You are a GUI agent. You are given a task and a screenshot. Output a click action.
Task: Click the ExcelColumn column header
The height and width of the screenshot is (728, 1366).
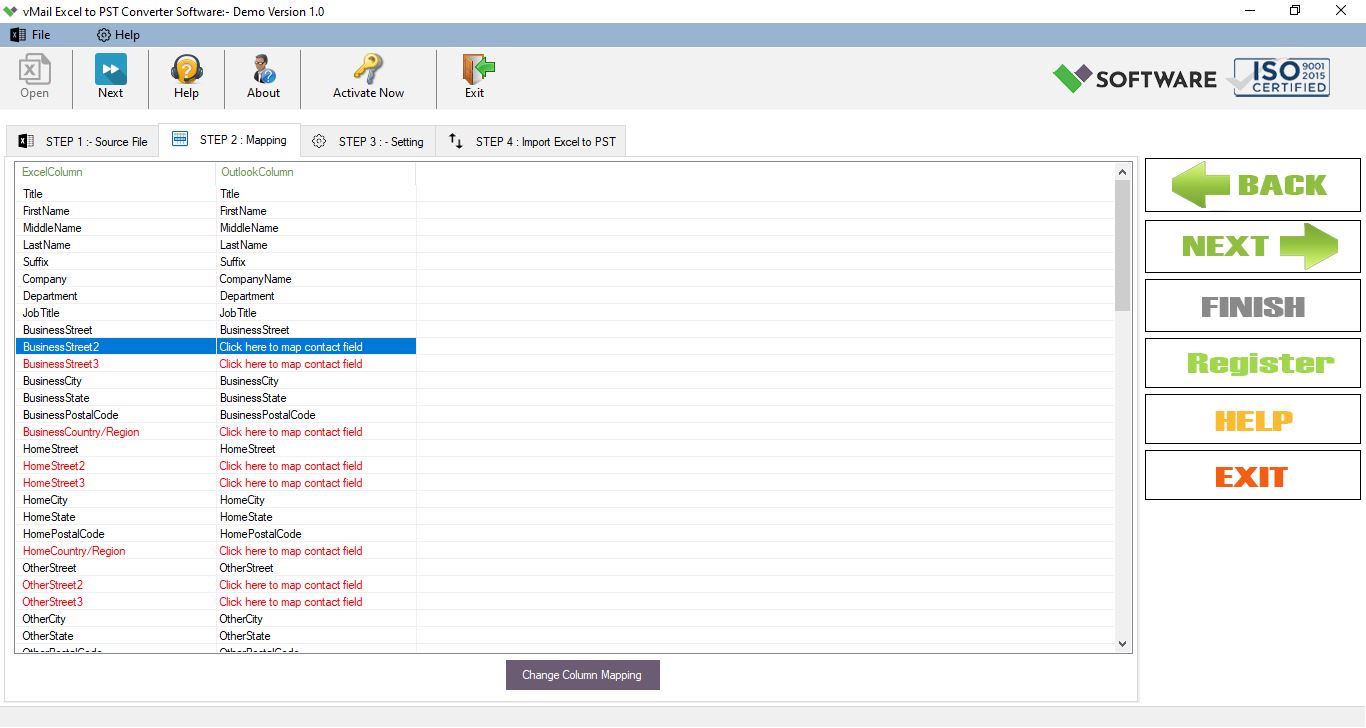pos(115,172)
